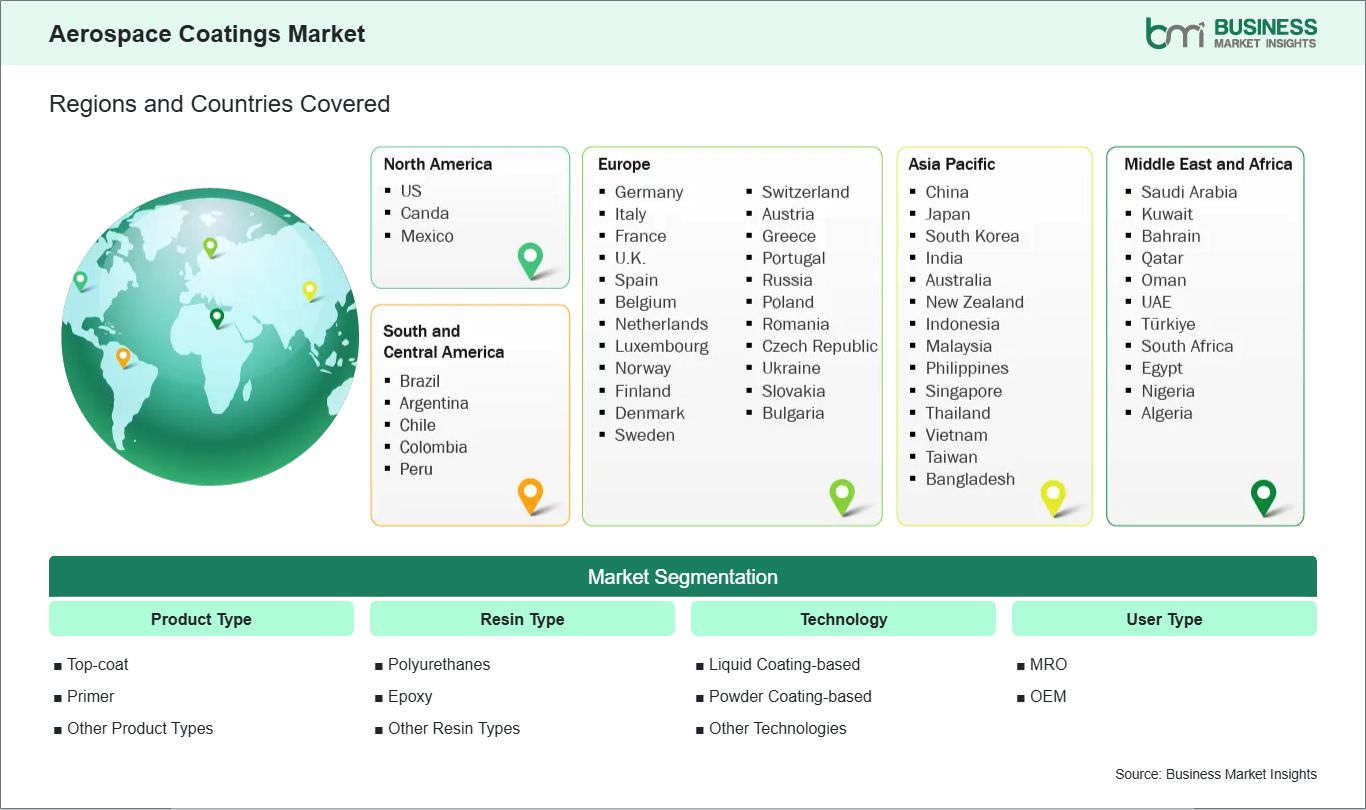This screenshot has width=1366, height=810.
Task: Open the Product Type segment header
Action: (x=200, y=618)
